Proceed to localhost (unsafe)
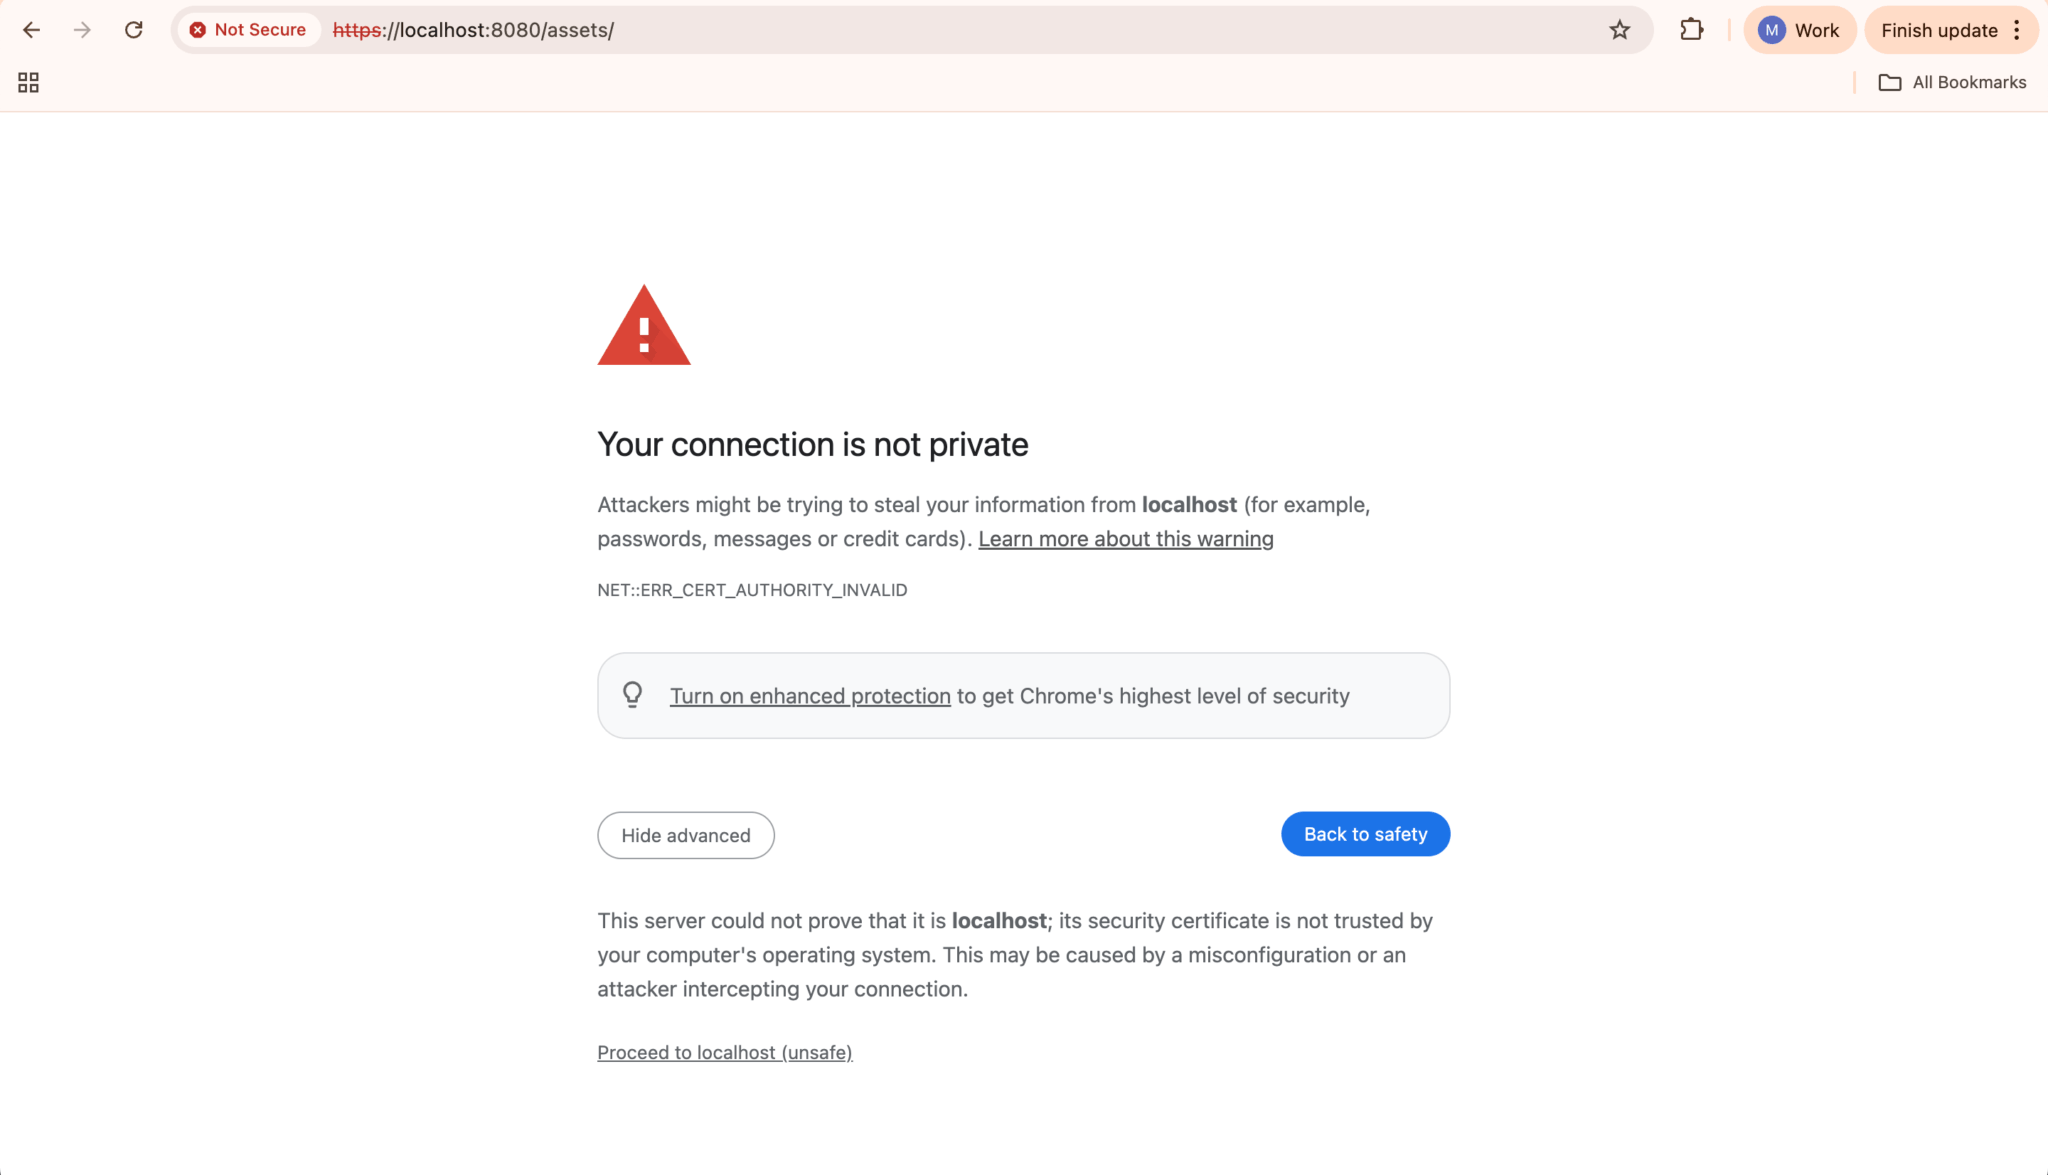This screenshot has width=2048, height=1175. point(724,1052)
